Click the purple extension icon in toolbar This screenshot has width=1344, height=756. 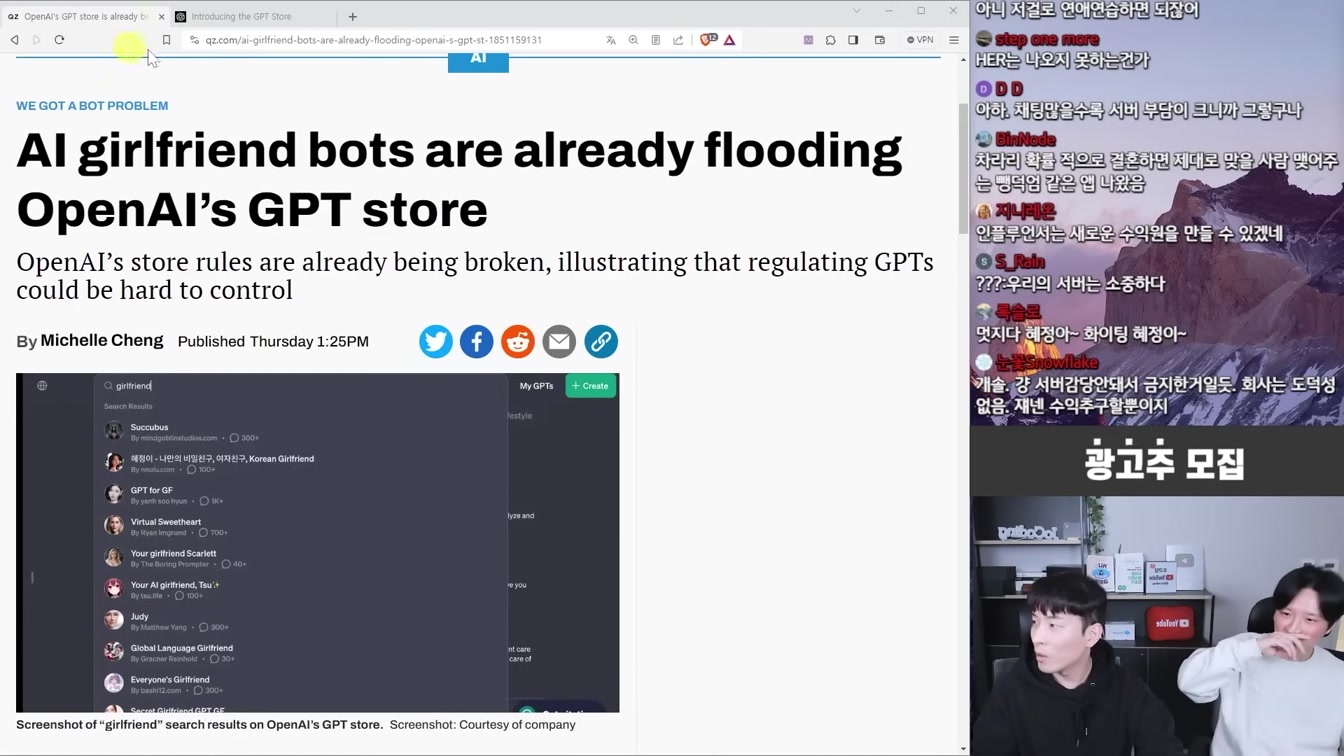808,40
